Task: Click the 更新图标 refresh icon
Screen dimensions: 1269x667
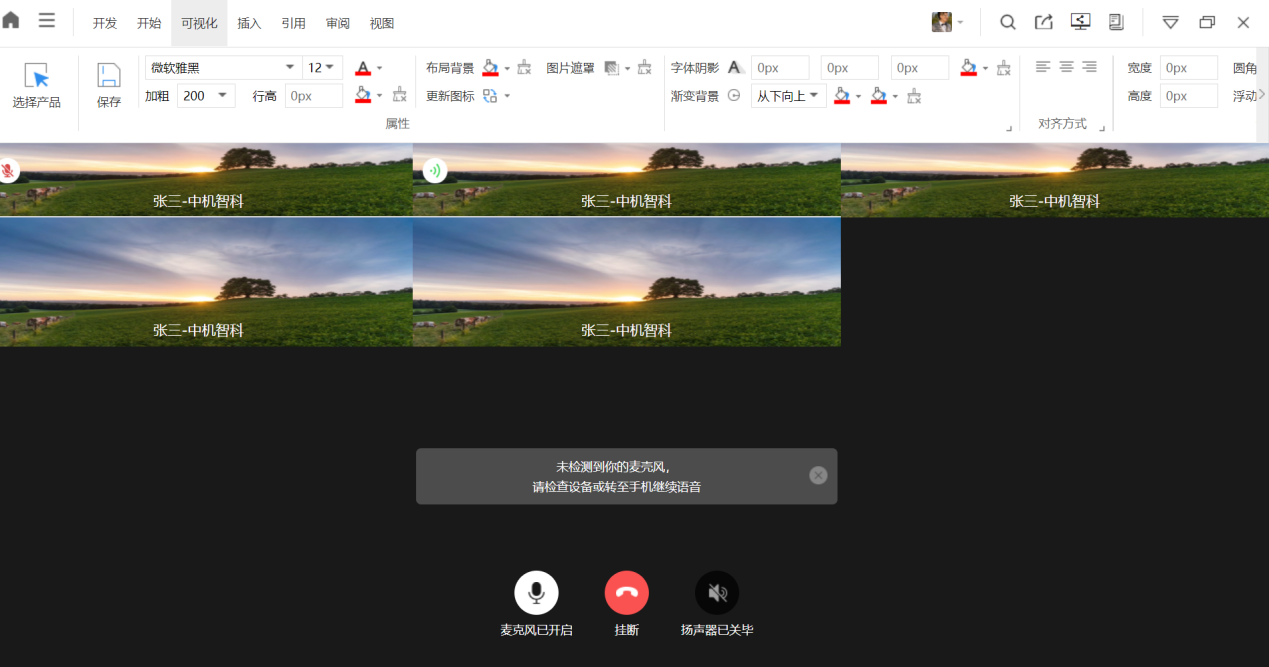Action: [x=490, y=96]
